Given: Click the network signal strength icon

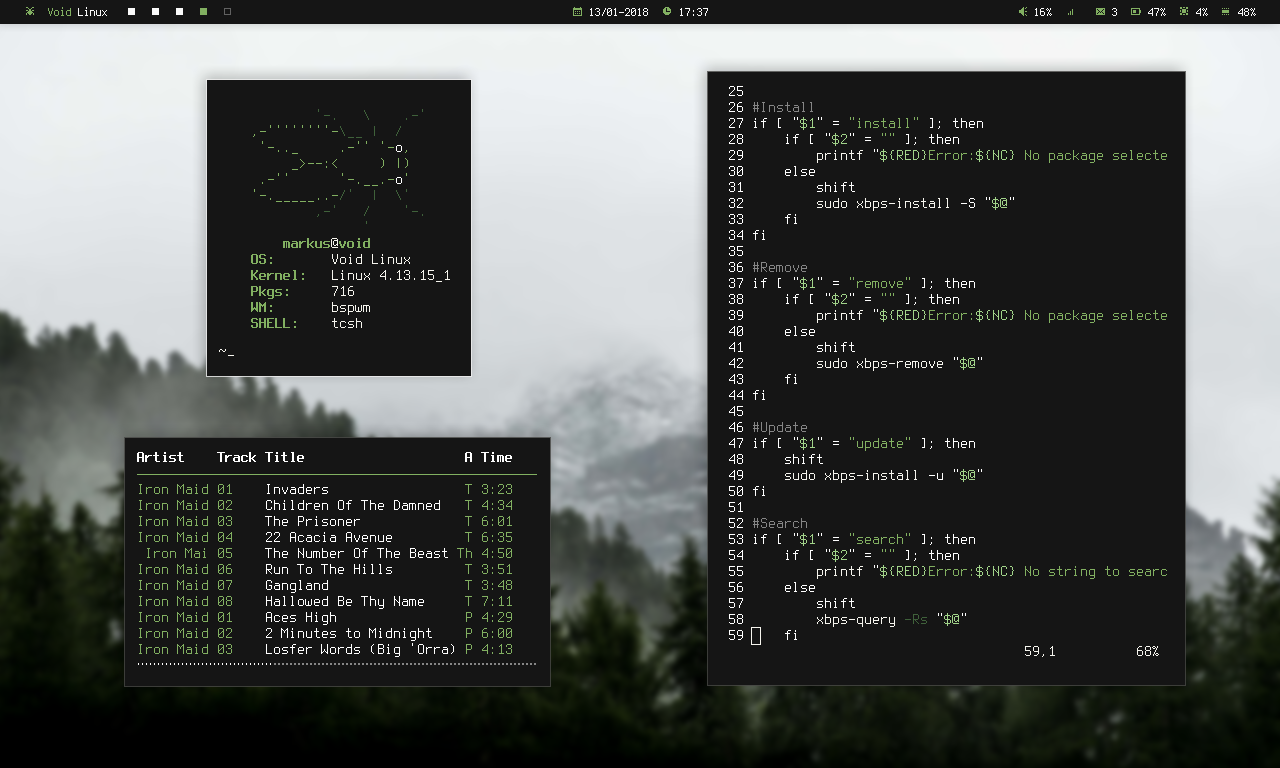Looking at the screenshot, I should [x=1071, y=12].
